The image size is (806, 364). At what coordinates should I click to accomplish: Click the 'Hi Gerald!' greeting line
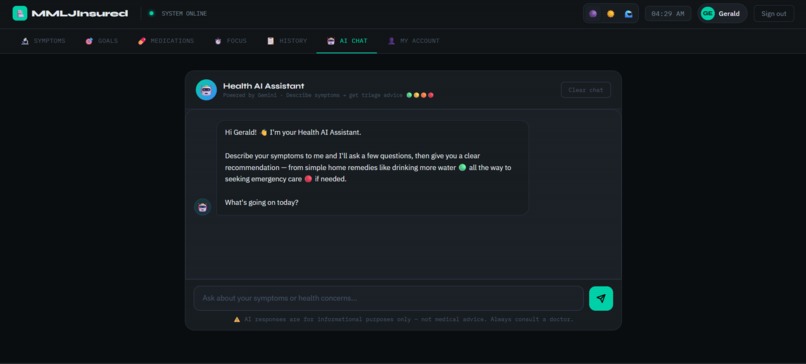tap(293, 132)
